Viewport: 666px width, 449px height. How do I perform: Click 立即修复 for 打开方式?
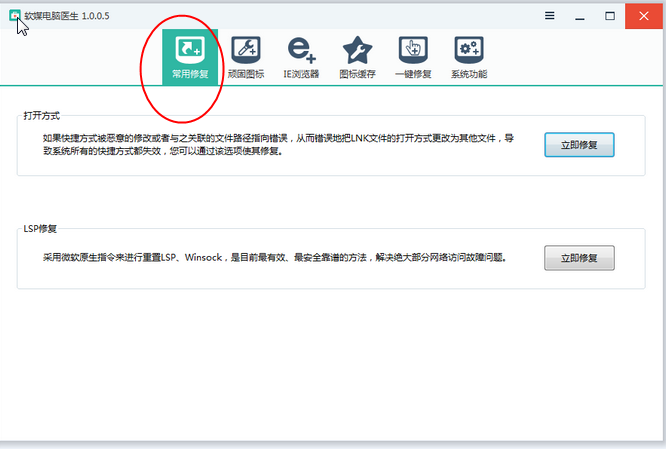(x=579, y=145)
